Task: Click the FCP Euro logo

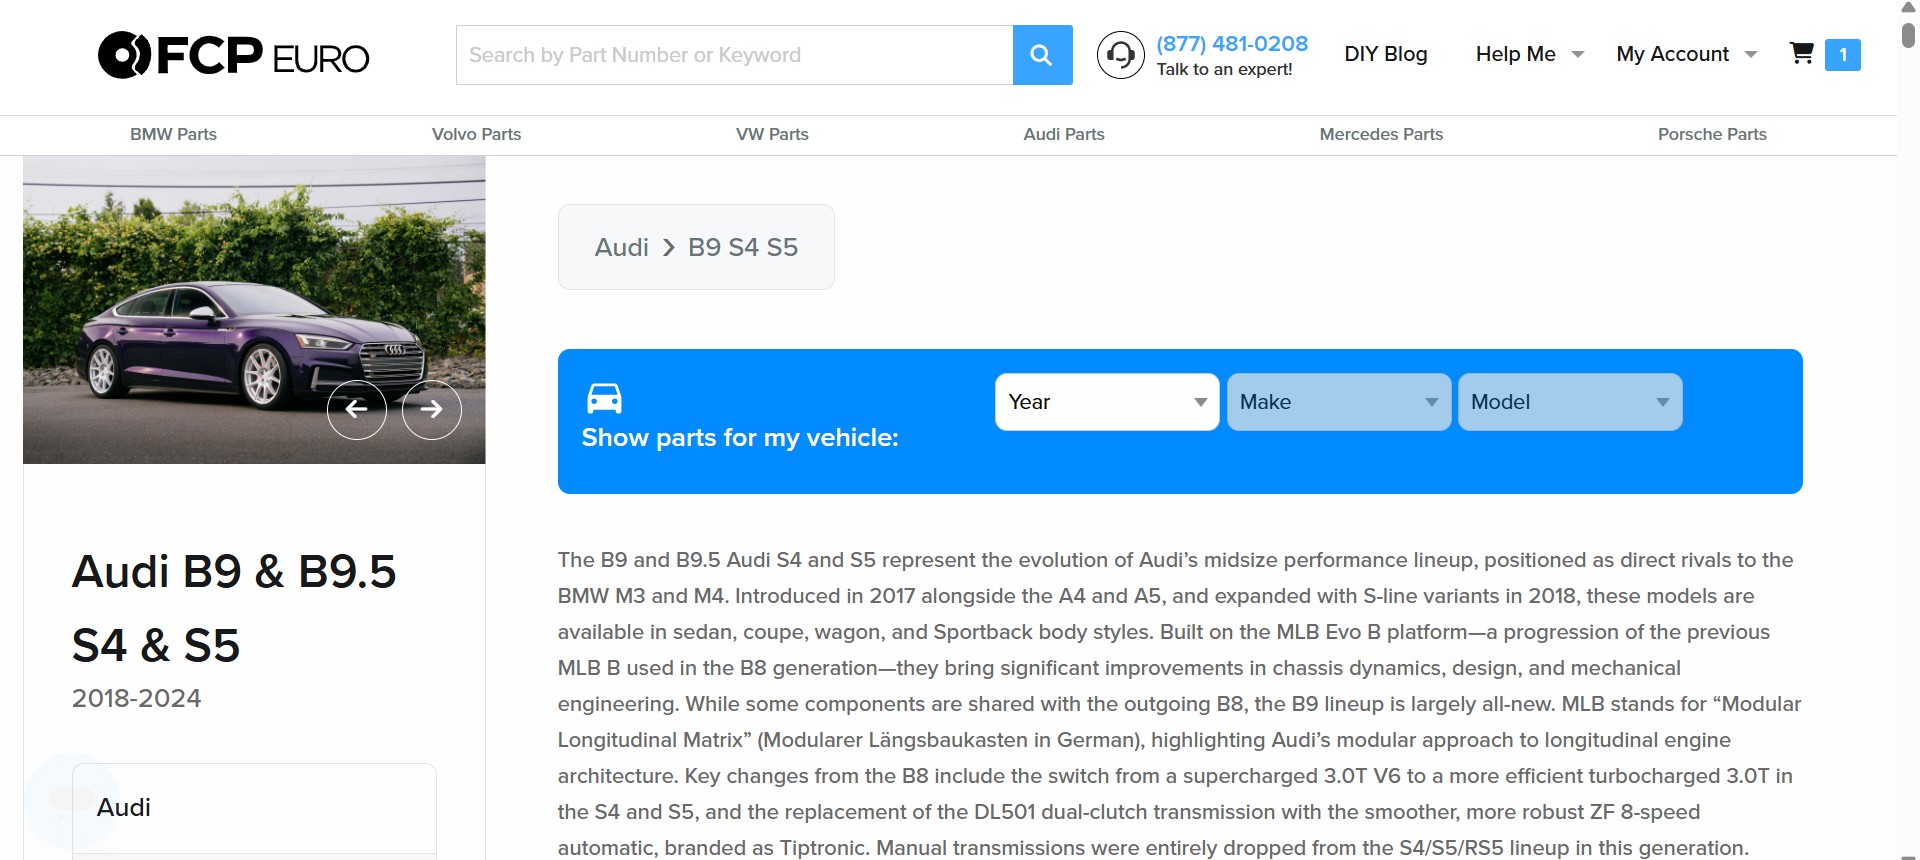Action: [234, 55]
